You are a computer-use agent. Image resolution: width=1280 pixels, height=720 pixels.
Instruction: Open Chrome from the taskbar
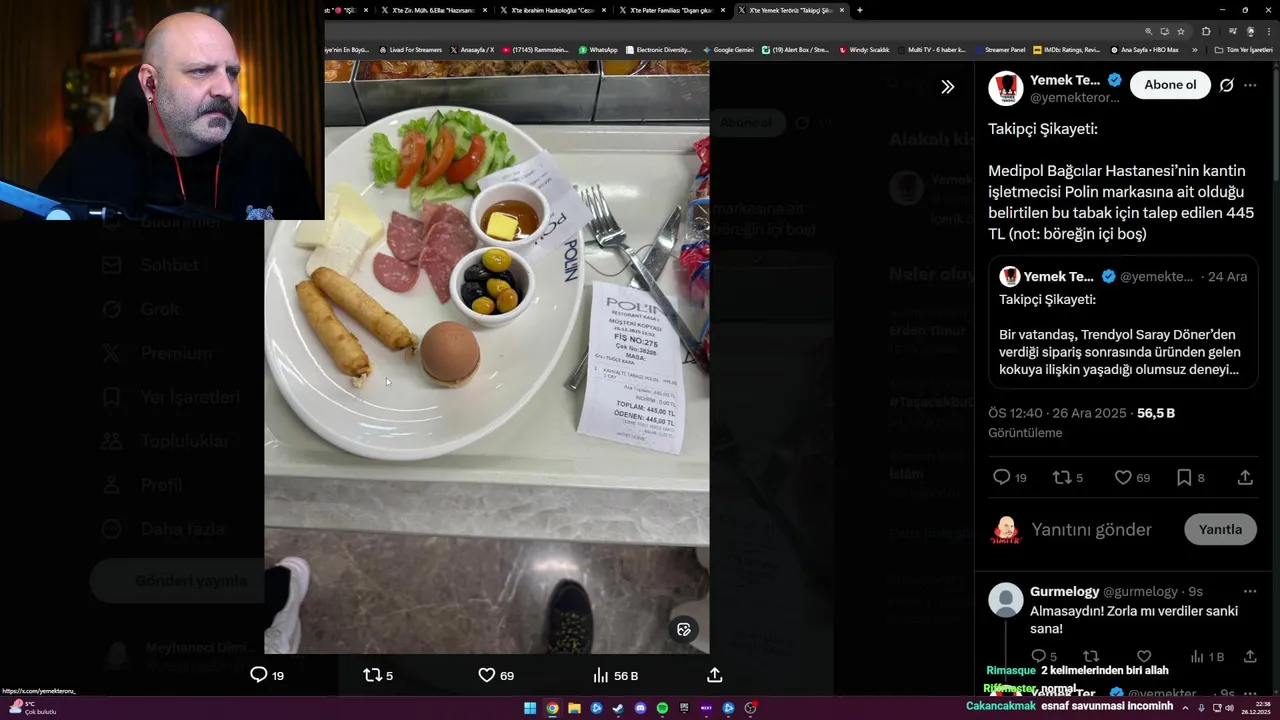[552, 708]
